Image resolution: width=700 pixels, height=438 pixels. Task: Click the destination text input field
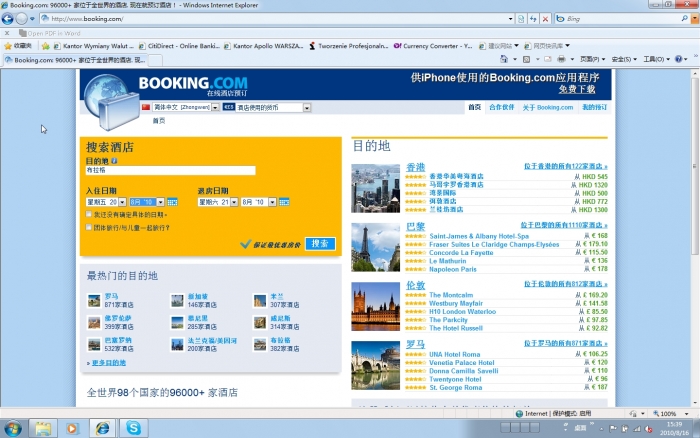tap(170, 171)
